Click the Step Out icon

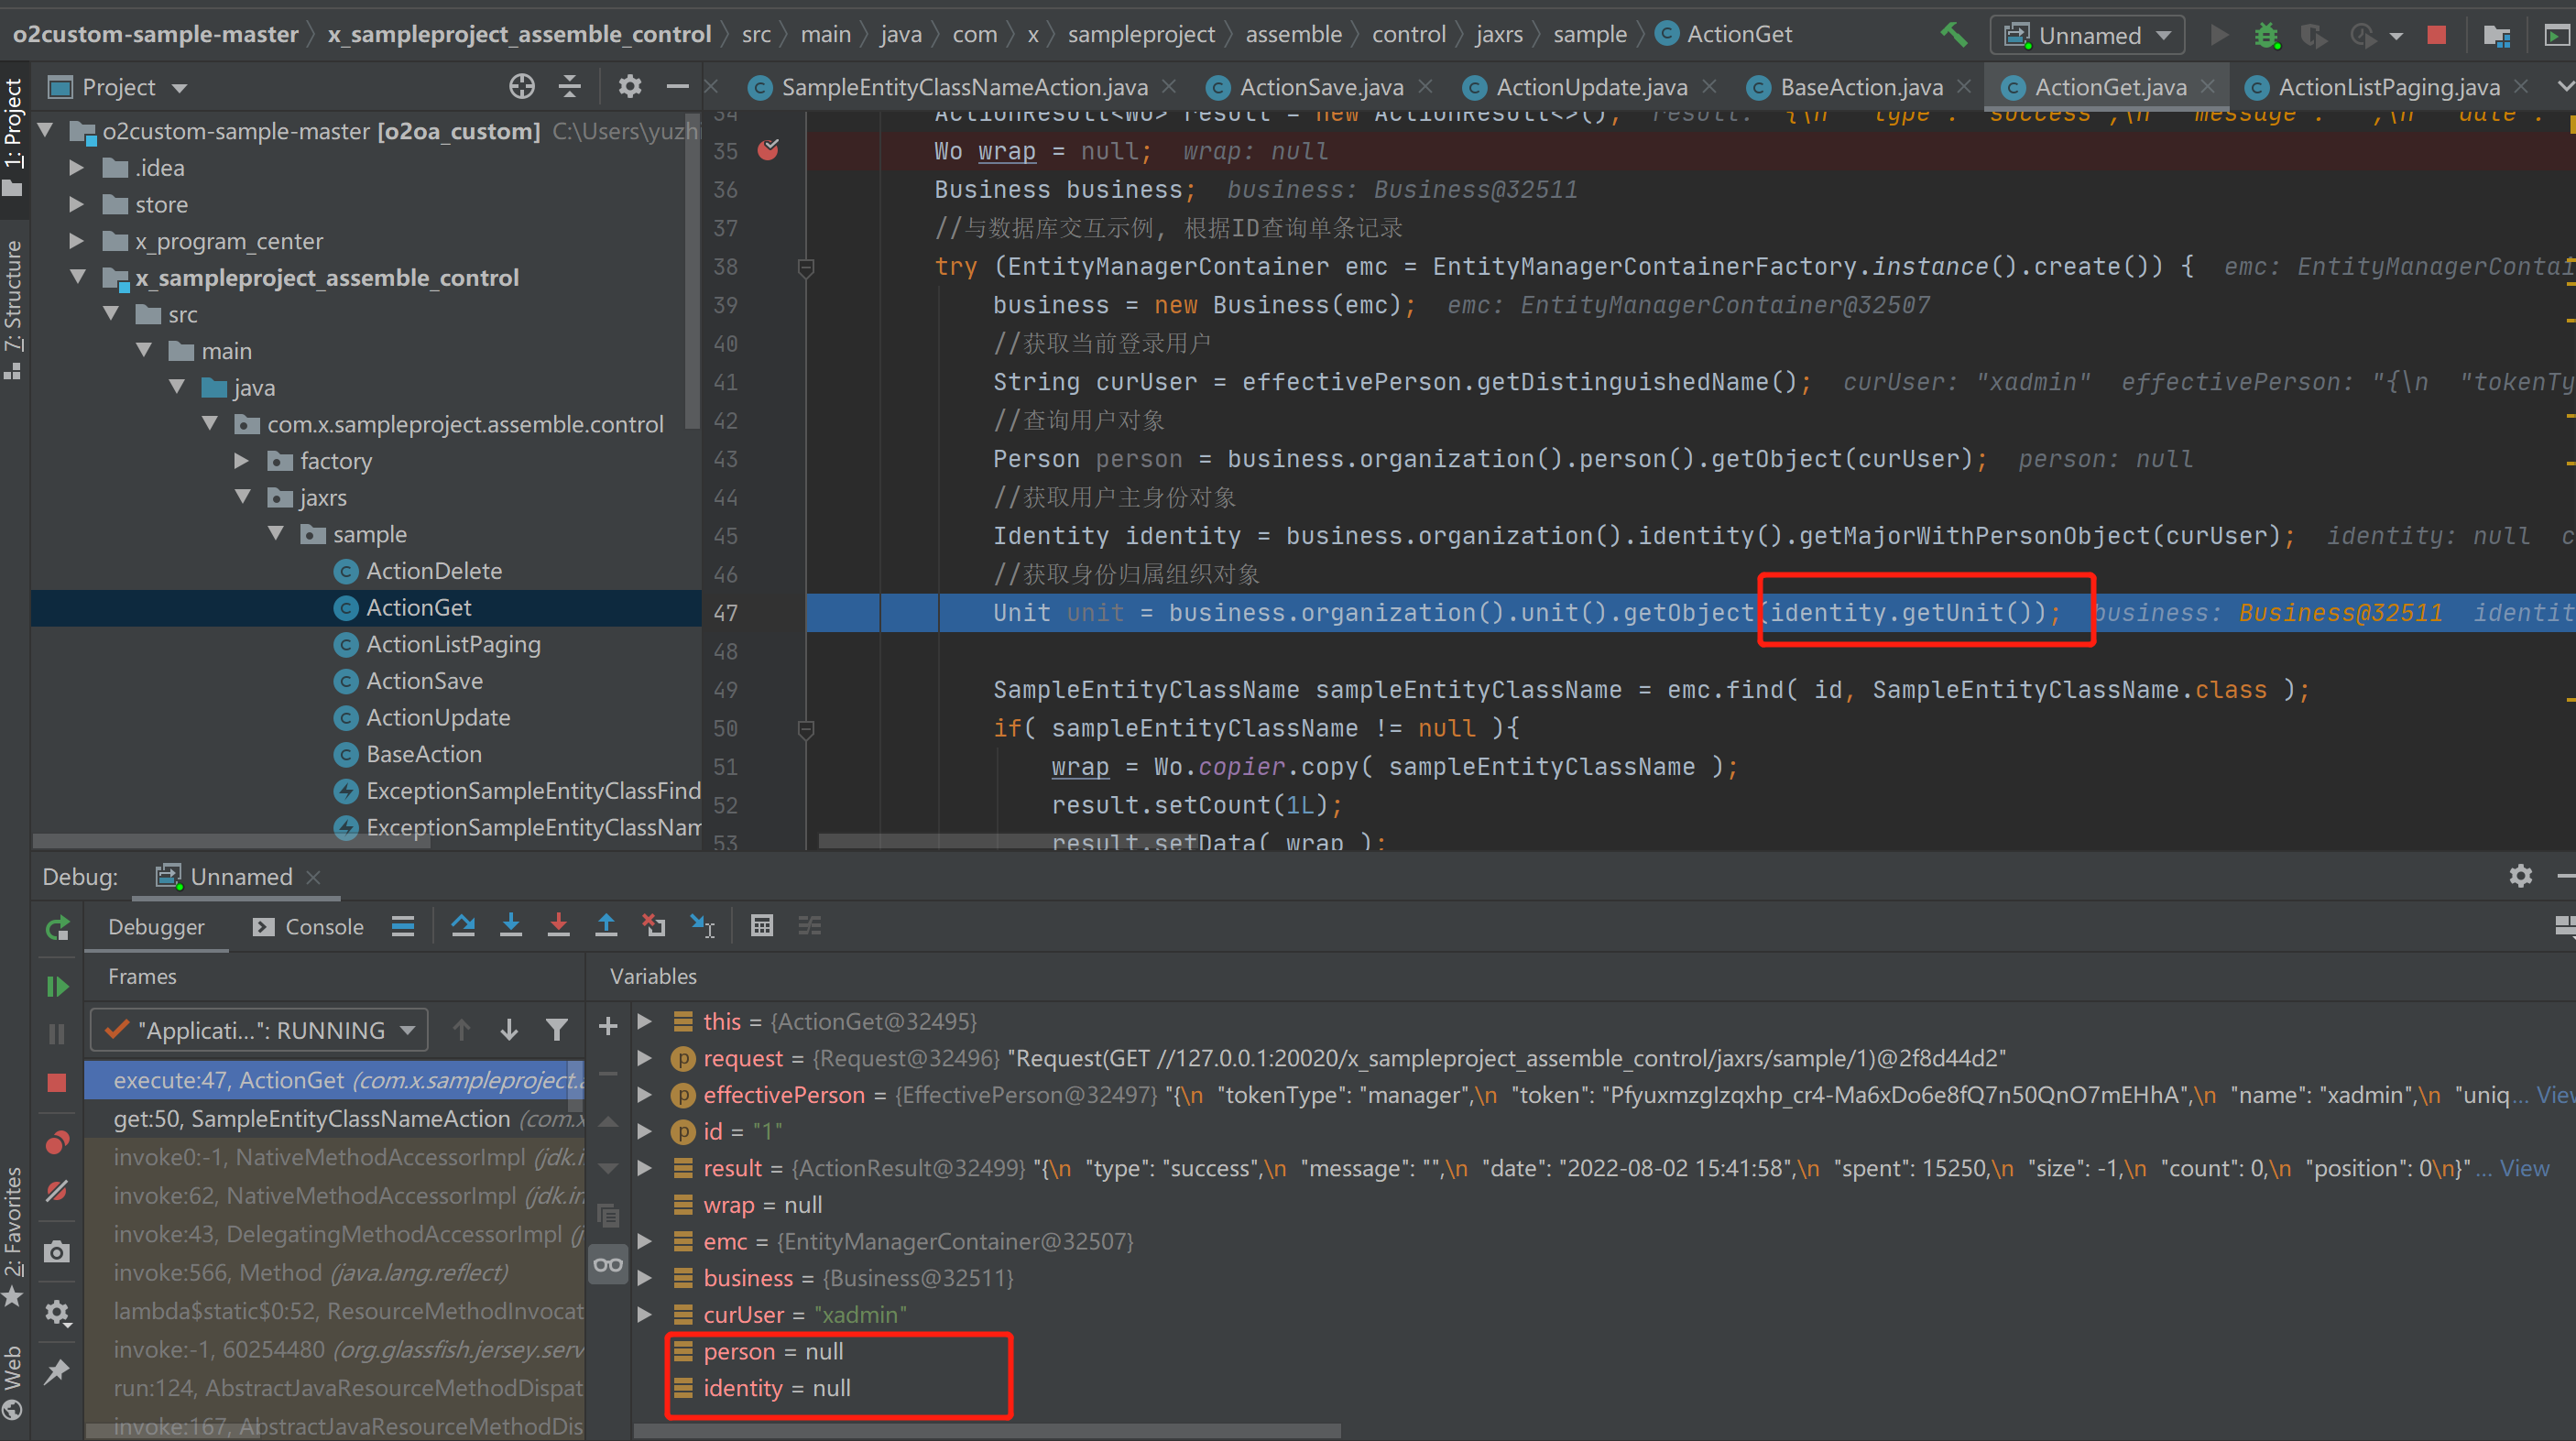coord(606,926)
